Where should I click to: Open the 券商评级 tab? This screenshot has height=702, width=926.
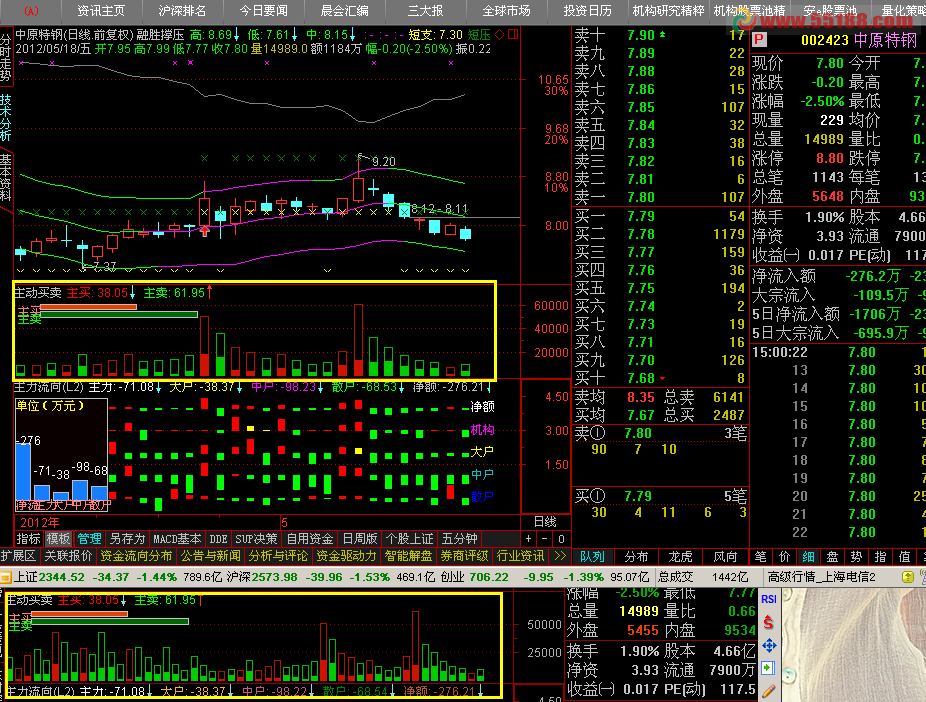point(464,556)
